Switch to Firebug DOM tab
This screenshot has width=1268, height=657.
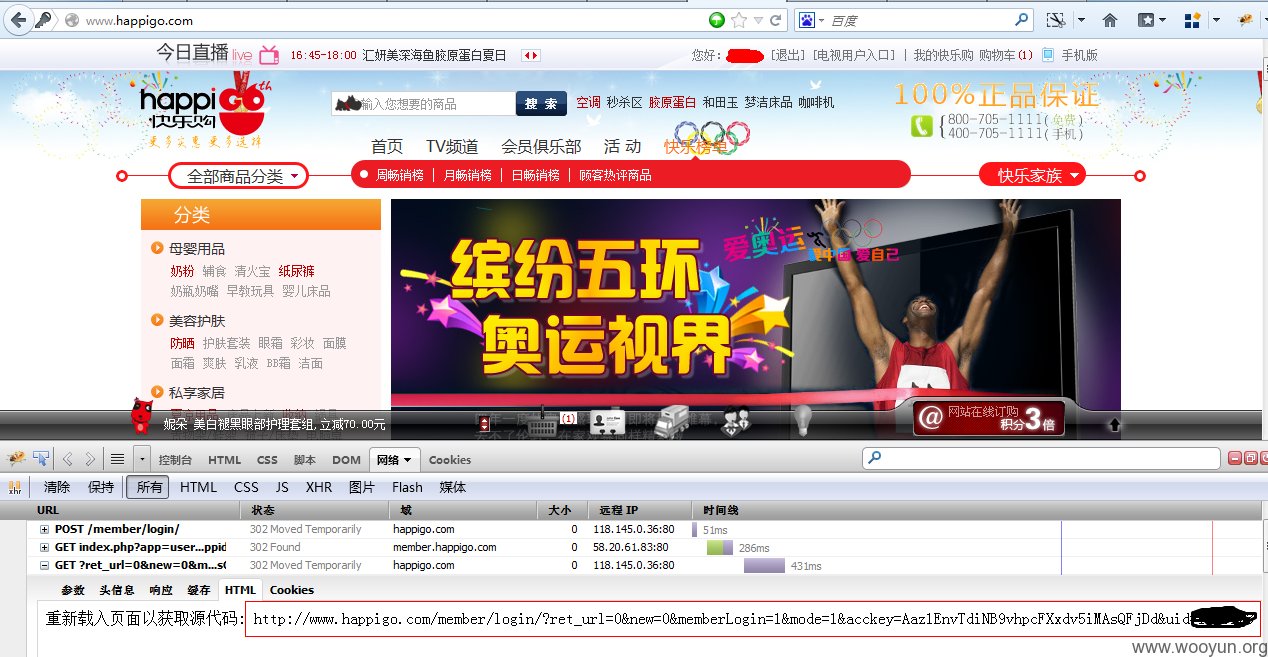346,460
